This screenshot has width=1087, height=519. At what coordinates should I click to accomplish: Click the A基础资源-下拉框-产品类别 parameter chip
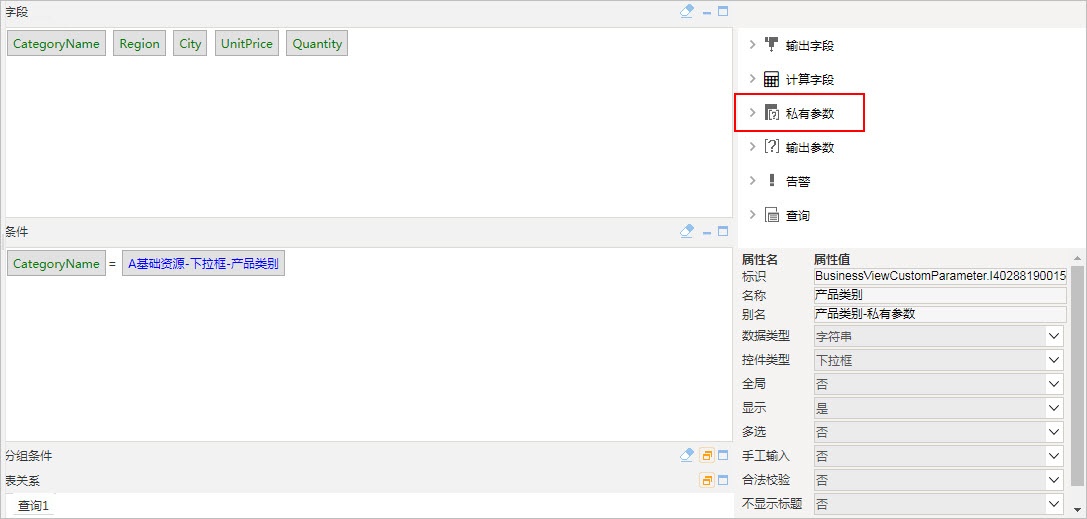(203, 263)
